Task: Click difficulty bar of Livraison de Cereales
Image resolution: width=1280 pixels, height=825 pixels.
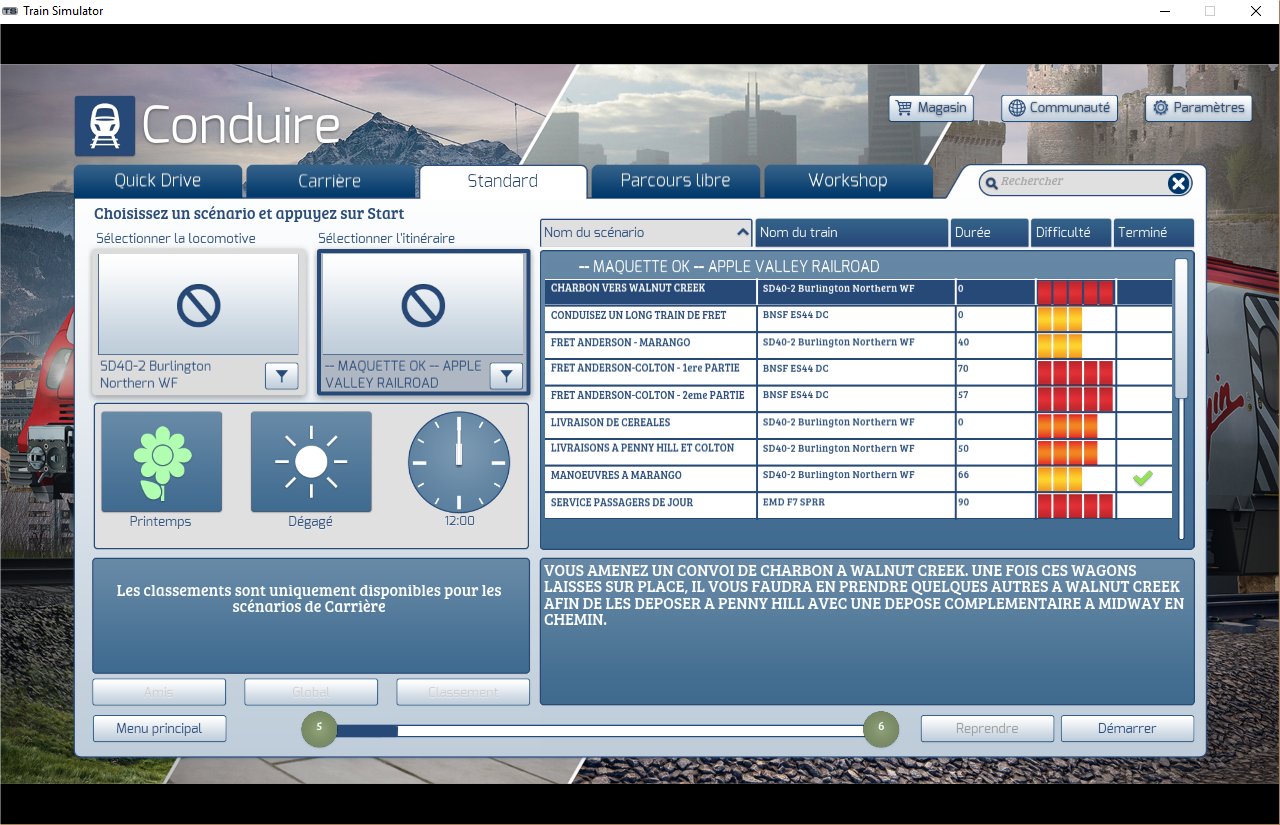Action: click(x=1067, y=426)
